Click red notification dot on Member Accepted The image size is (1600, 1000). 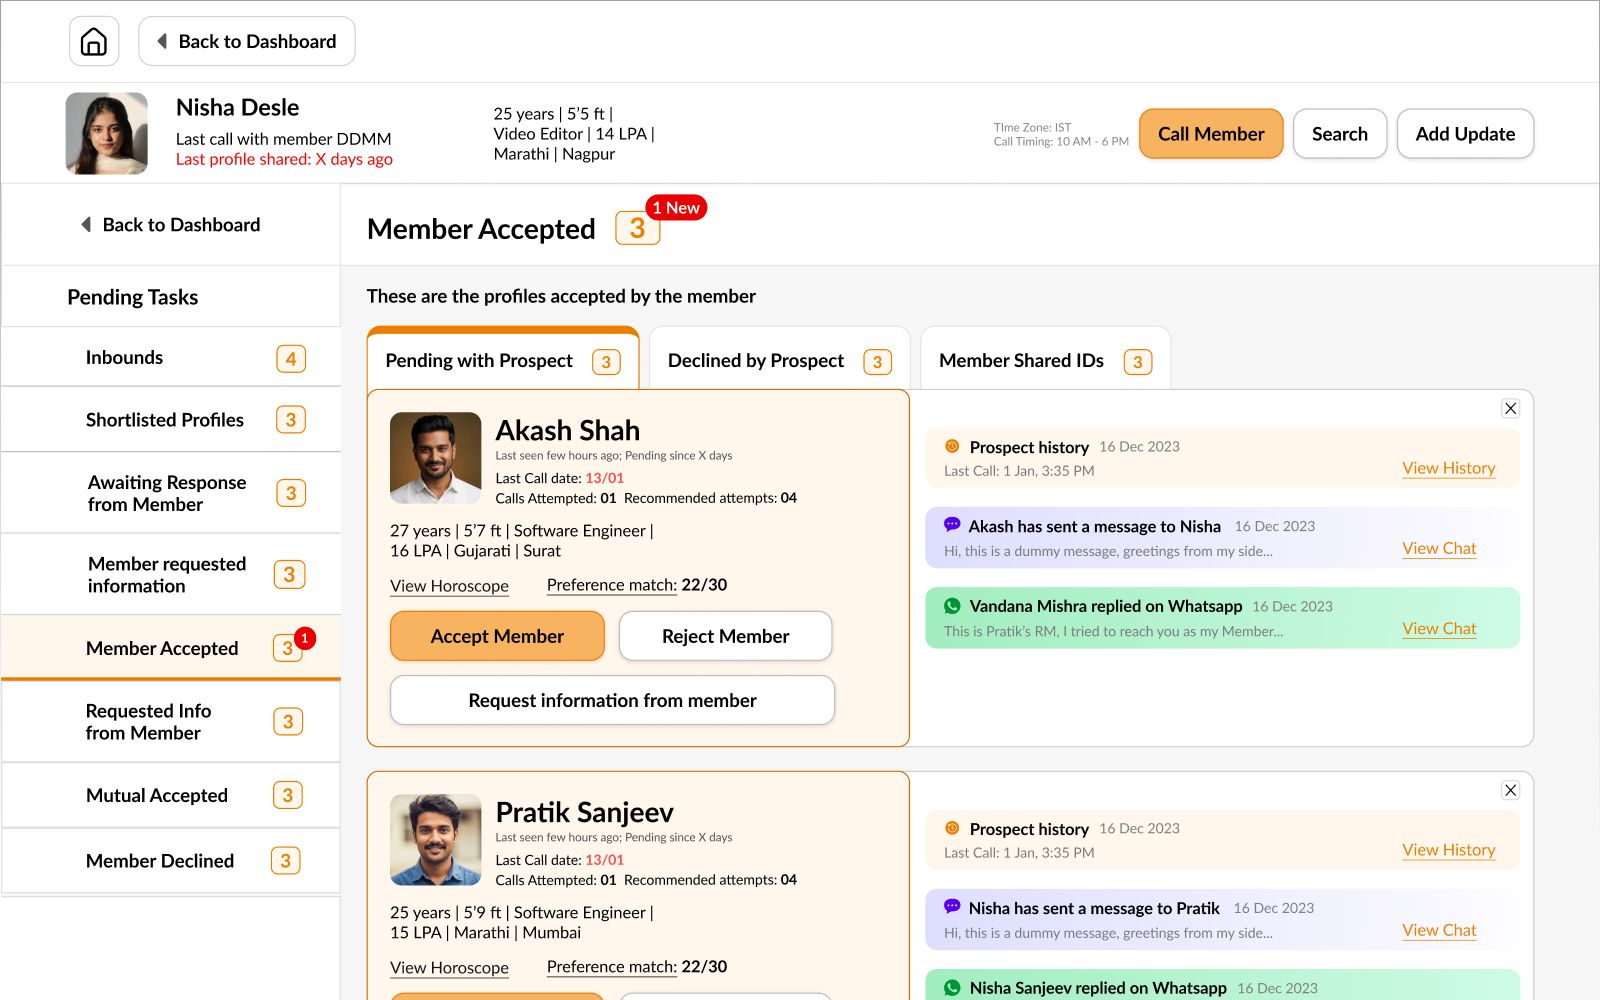305,638
